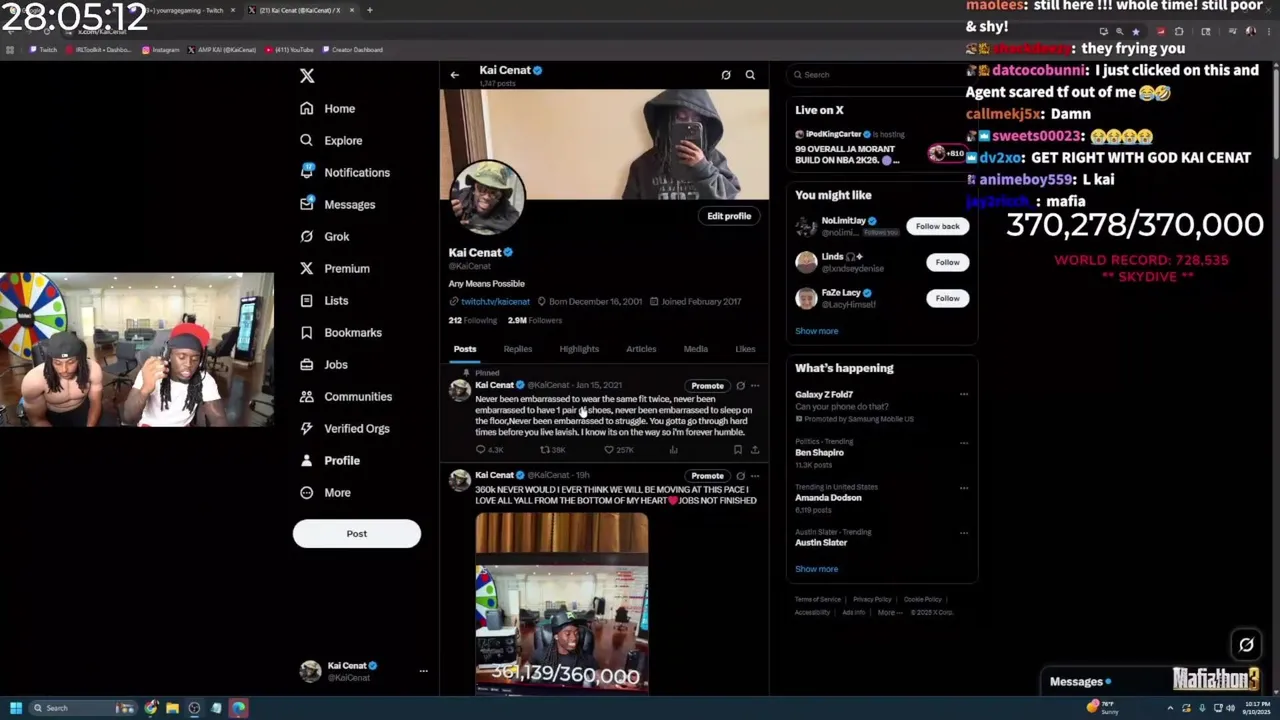
Task: Open options for Austin Slater trend
Action: [964, 533]
